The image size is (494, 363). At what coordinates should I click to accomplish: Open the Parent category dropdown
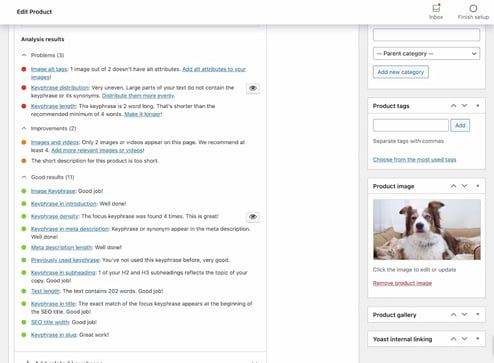tap(426, 54)
